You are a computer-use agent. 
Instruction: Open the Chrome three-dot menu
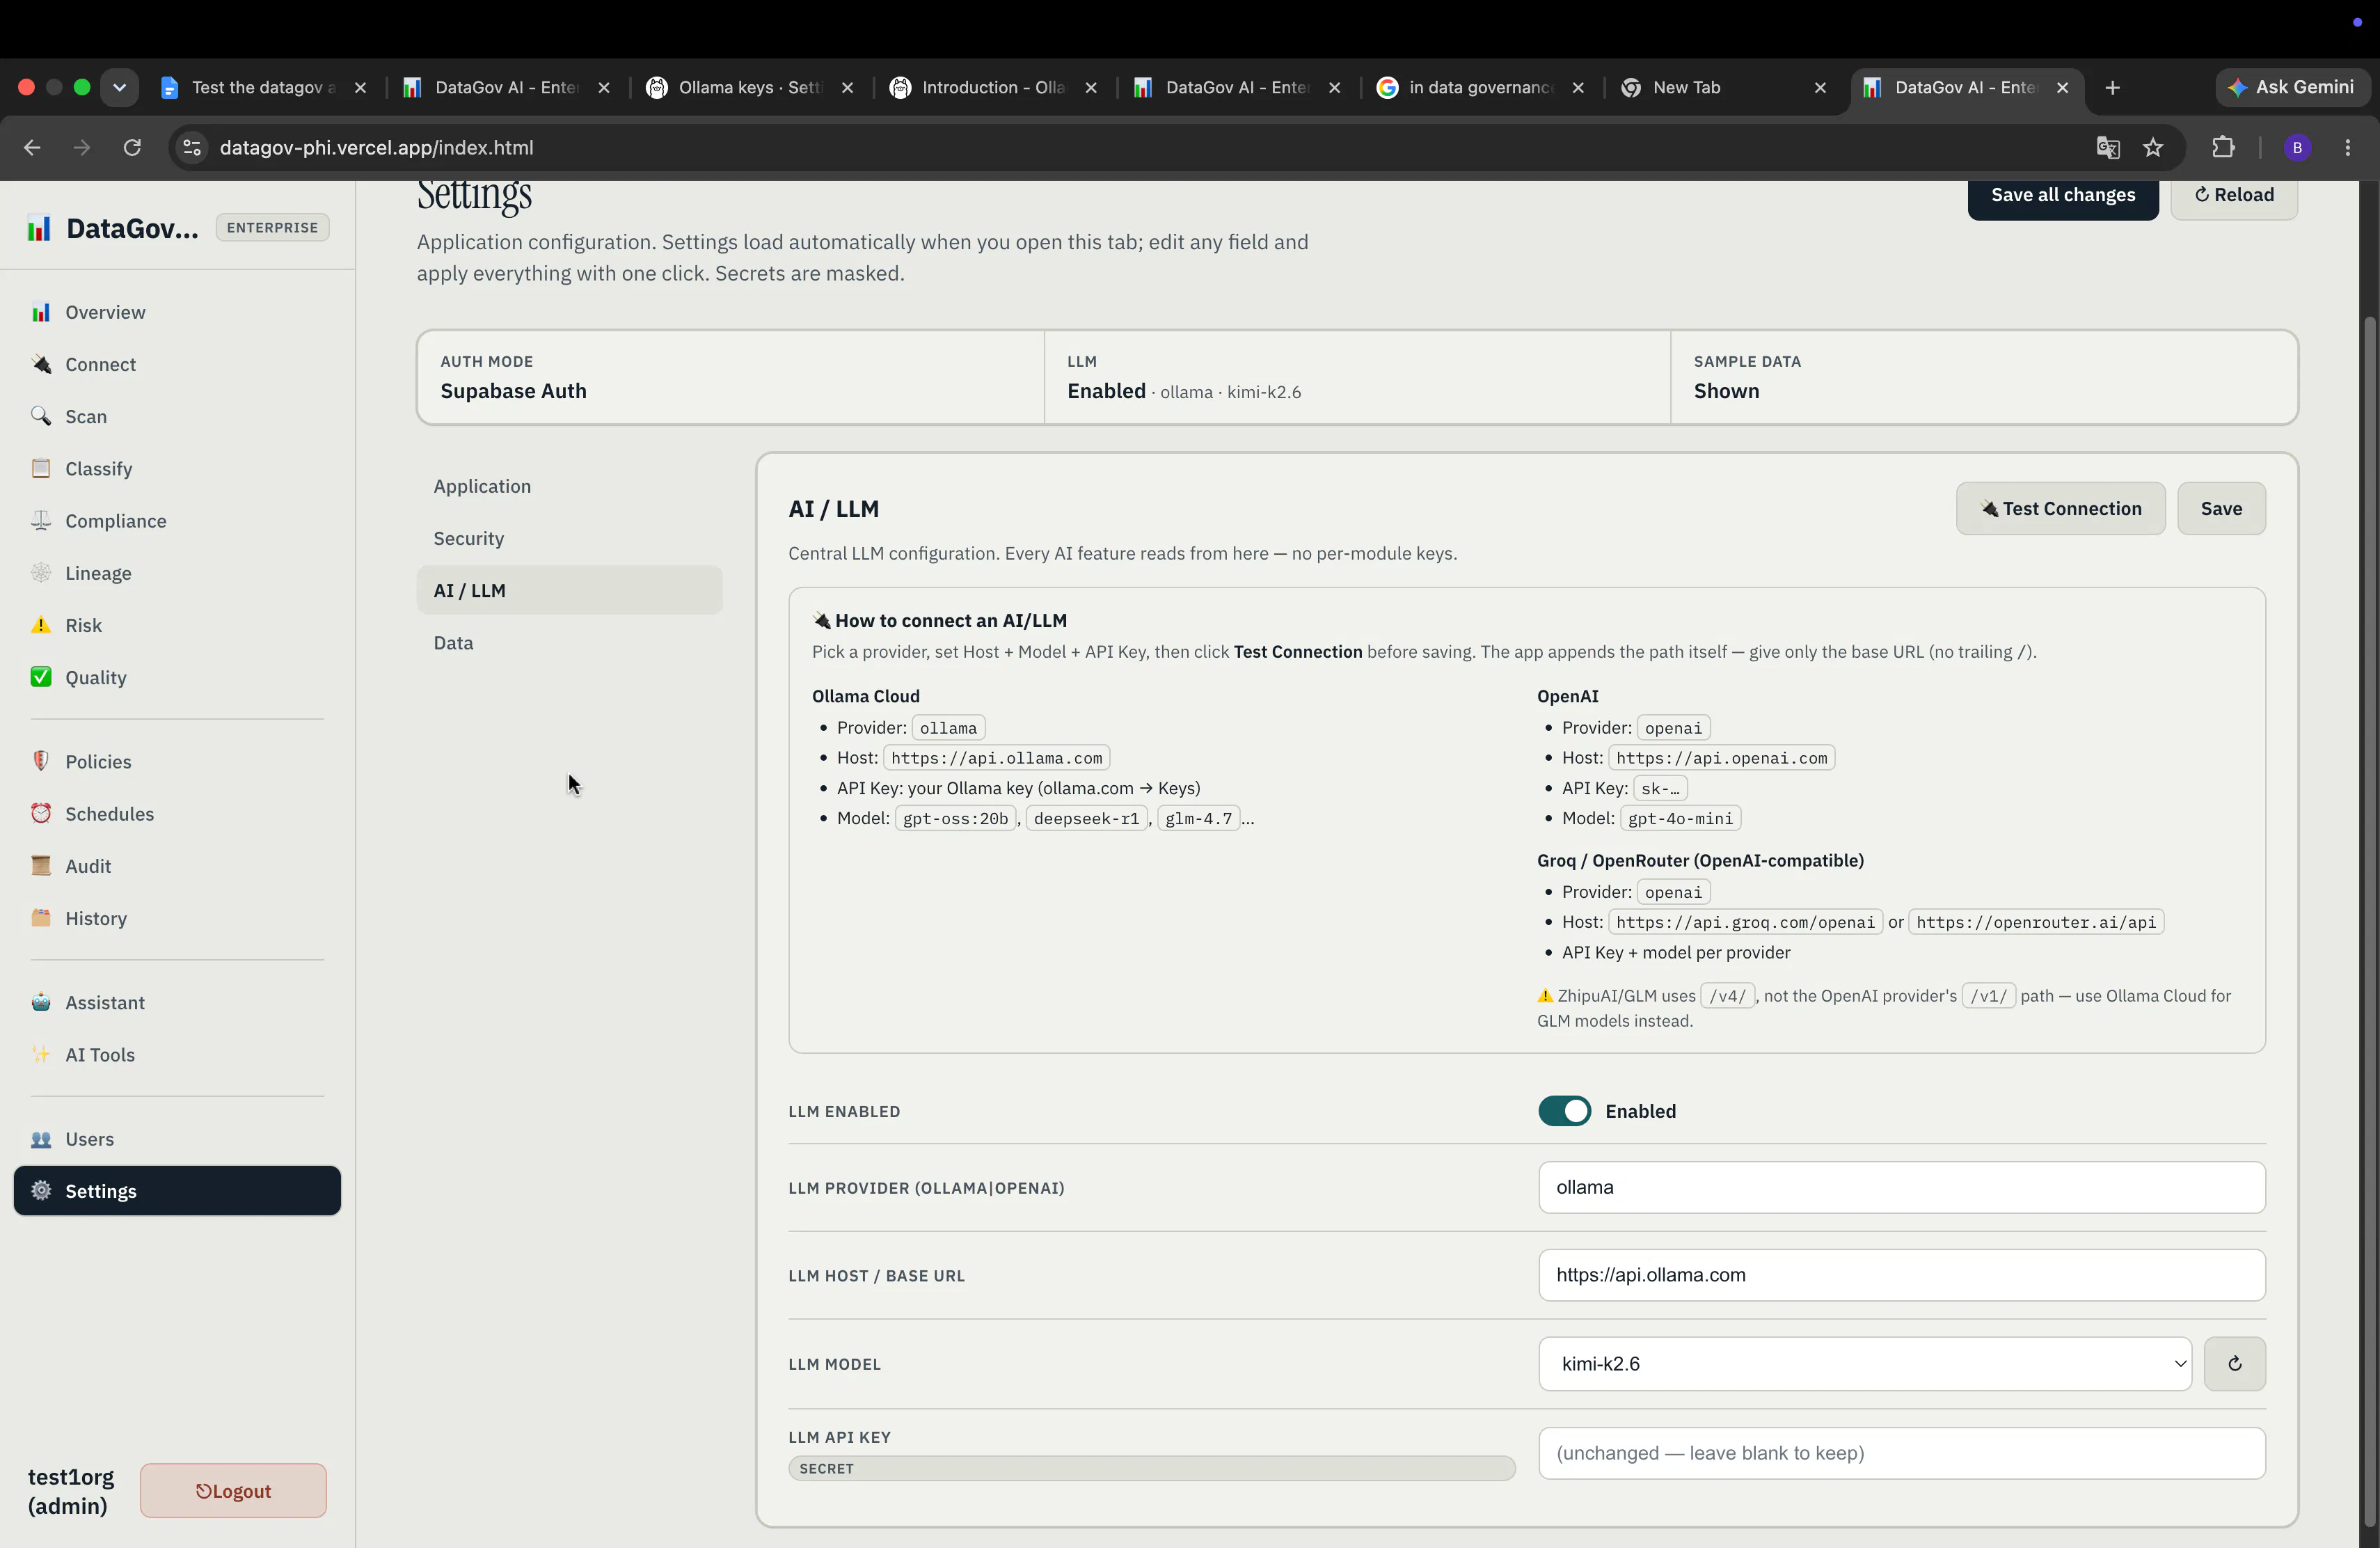(x=2348, y=147)
